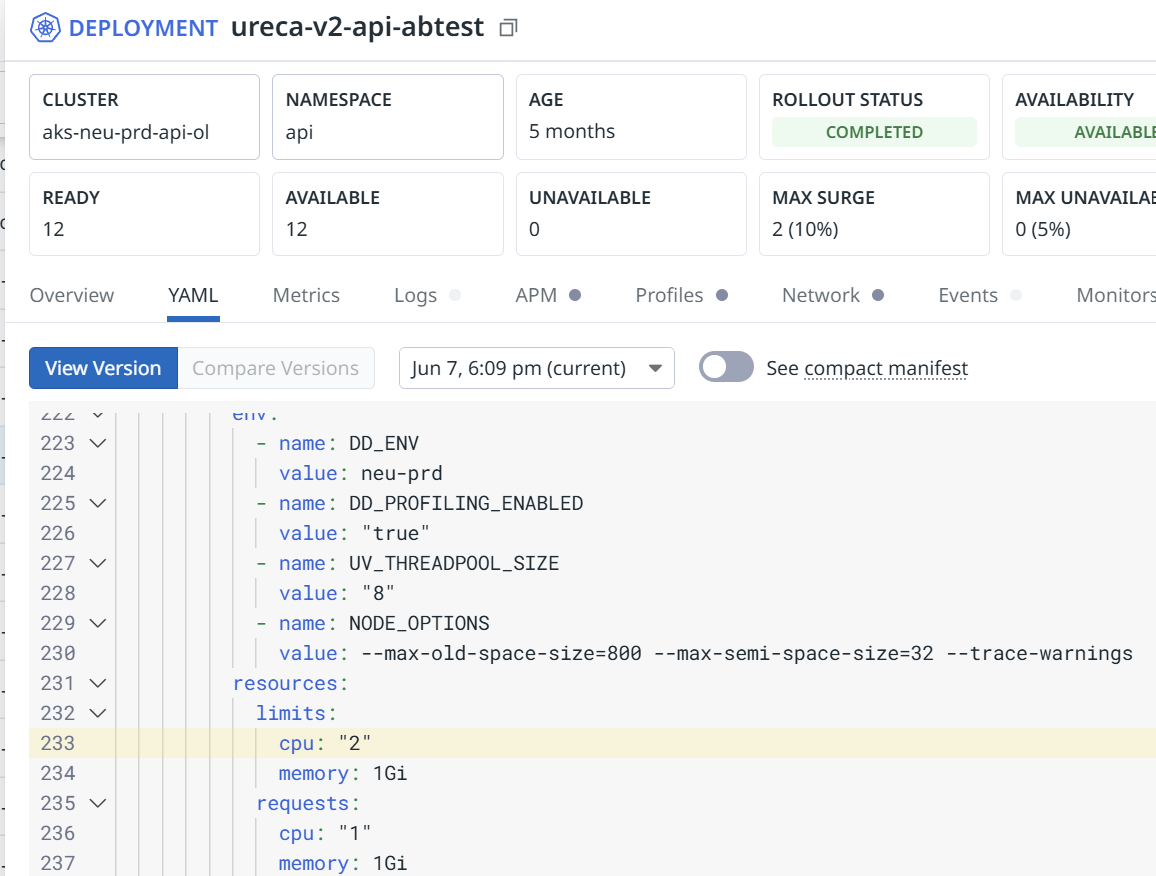Image resolution: width=1156 pixels, height=876 pixels.
Task: Click the DEPLOYMENT label text
Action: [x=143, y=28]
